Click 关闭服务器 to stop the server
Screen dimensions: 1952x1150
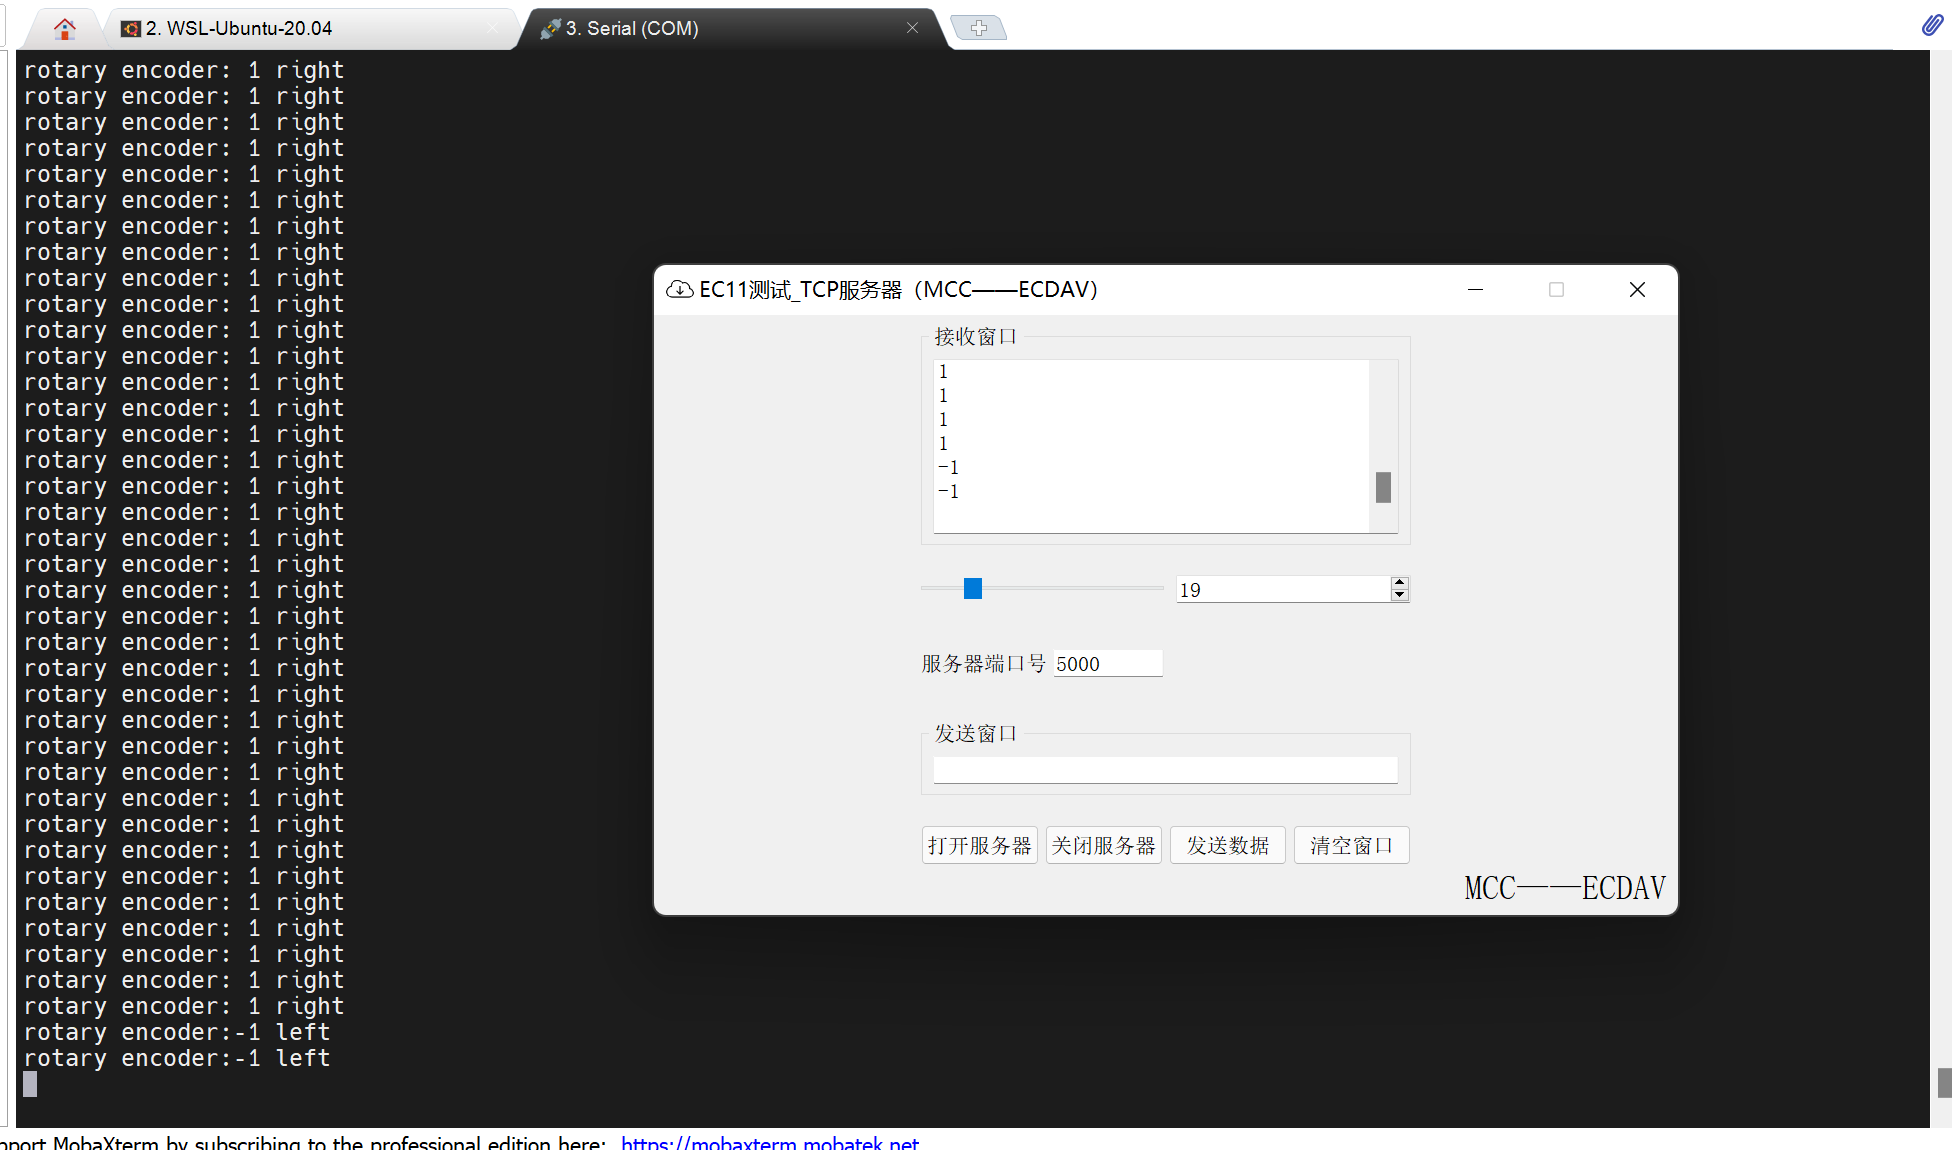point(1103,845)
